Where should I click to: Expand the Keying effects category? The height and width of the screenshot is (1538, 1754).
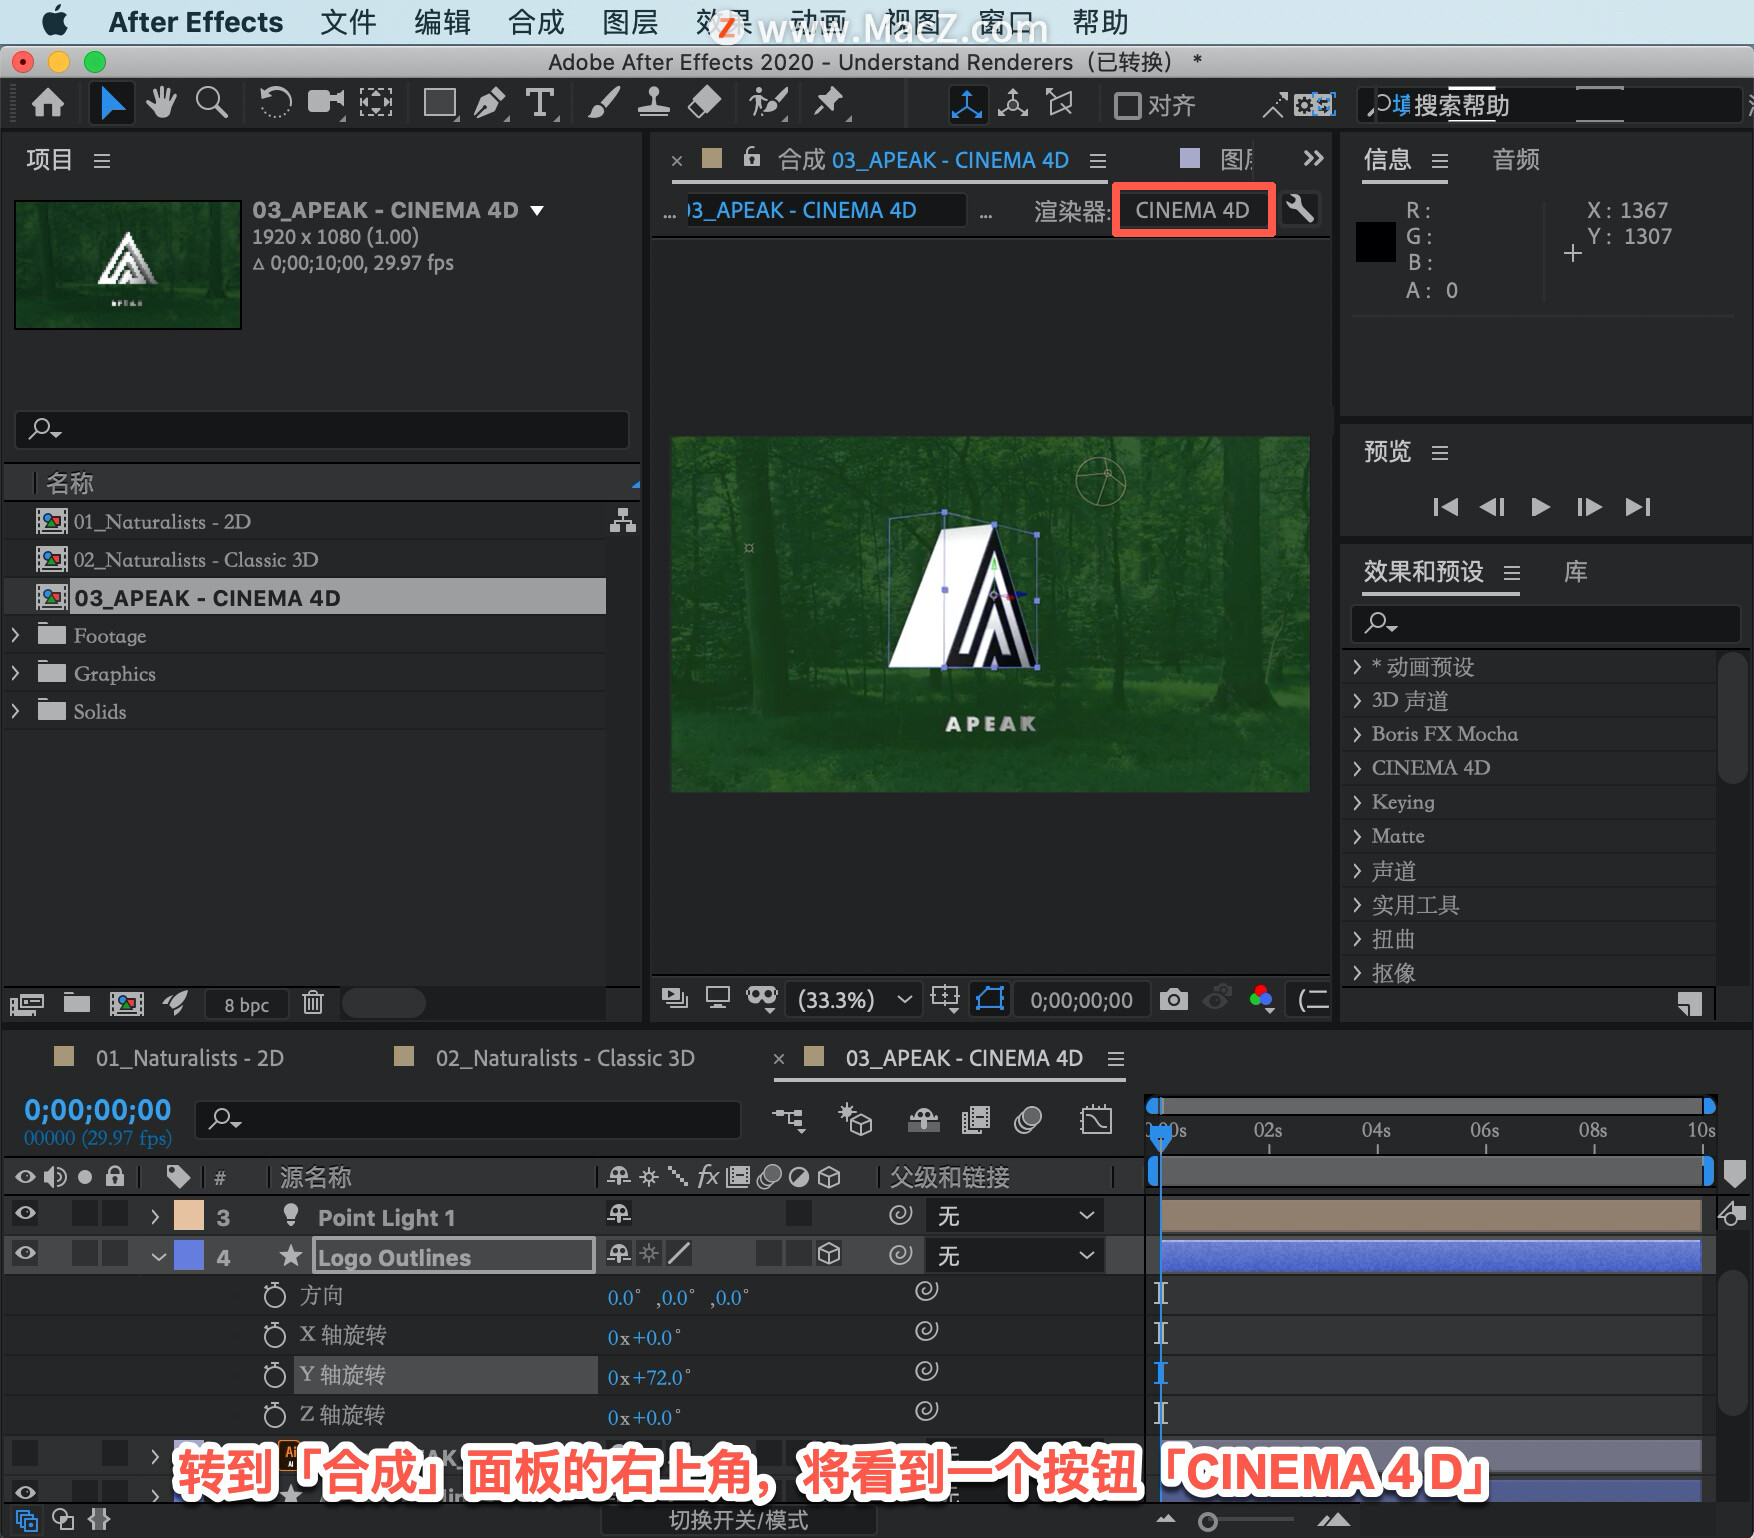(1357, 802)
